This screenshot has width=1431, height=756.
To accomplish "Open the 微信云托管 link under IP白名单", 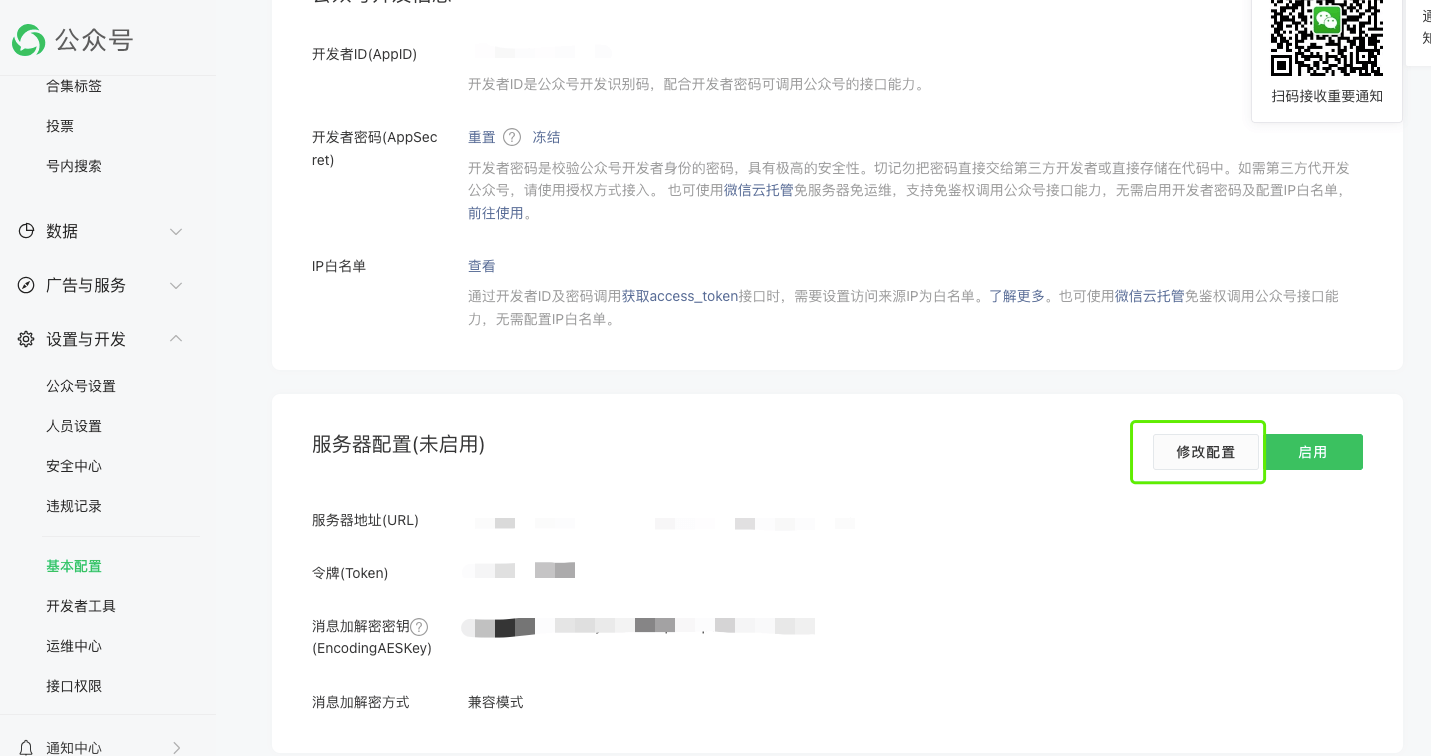I will point(1150,296).
